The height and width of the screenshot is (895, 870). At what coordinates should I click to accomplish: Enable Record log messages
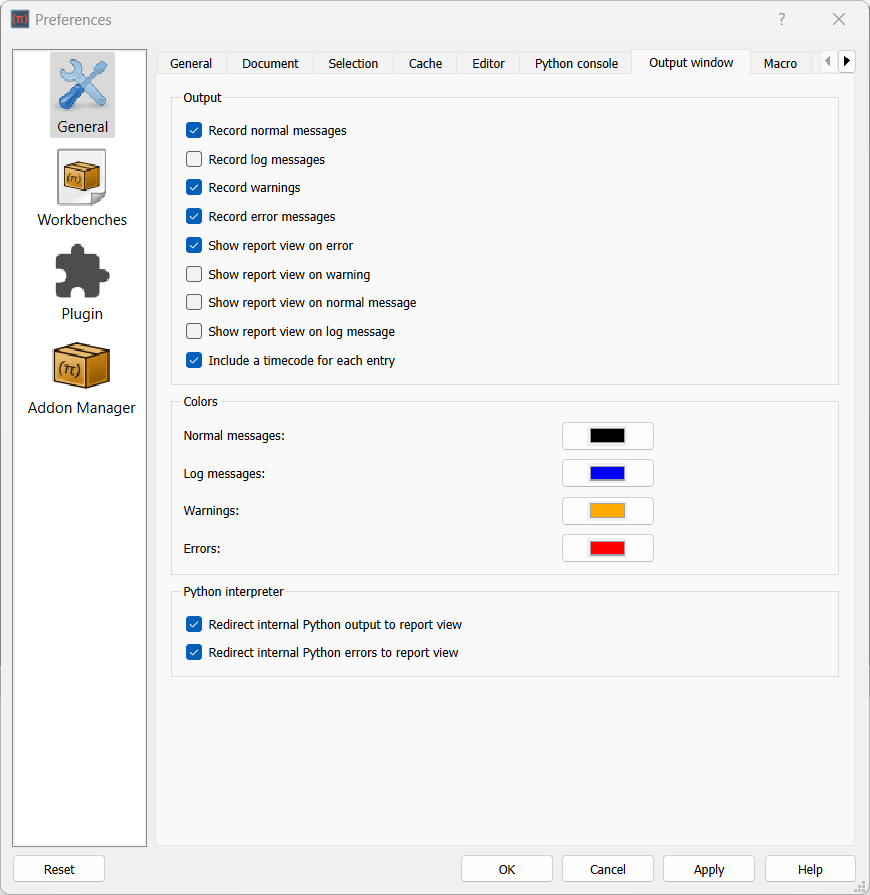pyautogui.click(x=193, y=158)
